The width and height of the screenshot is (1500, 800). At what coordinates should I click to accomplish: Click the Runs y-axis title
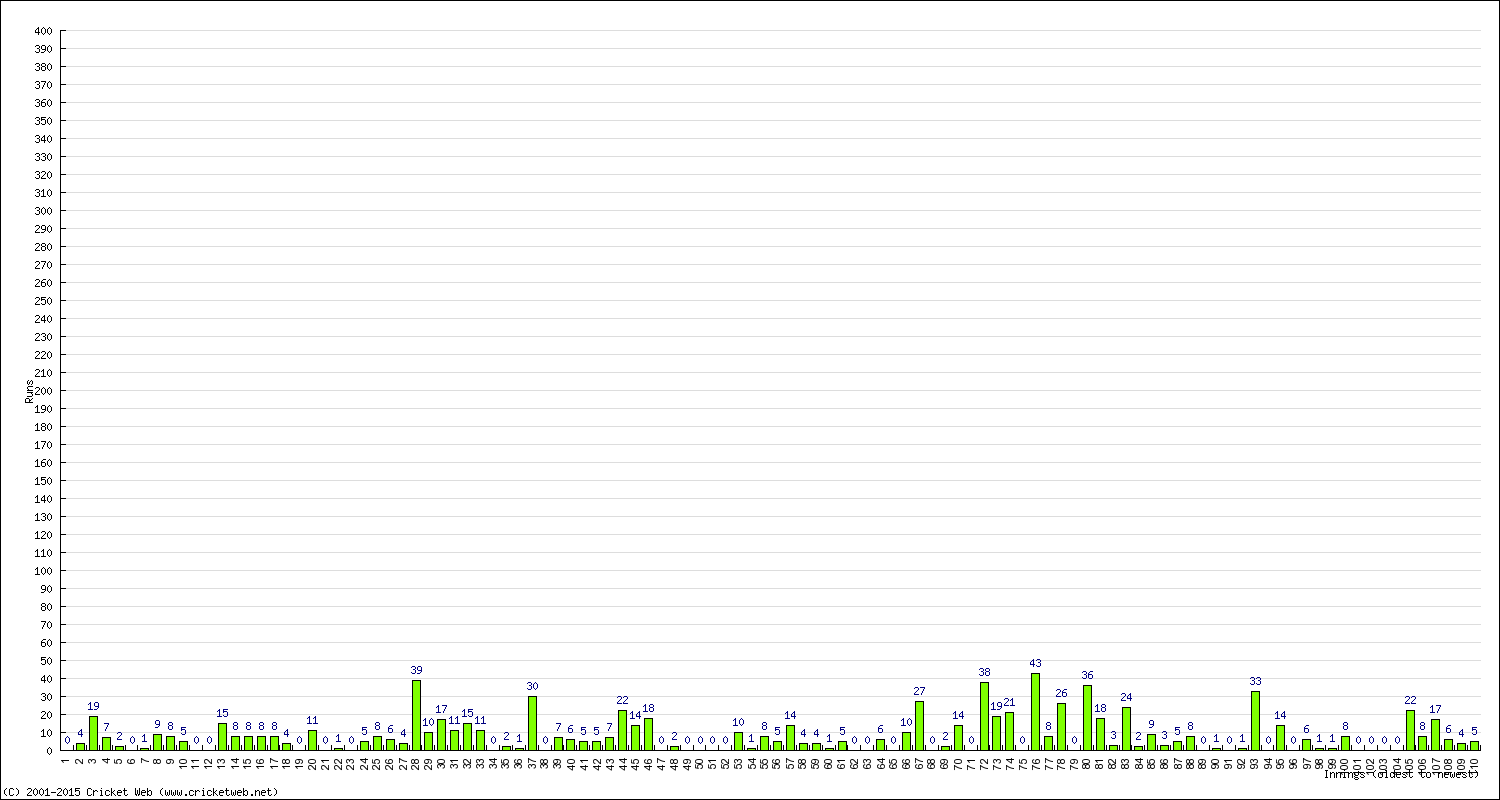click(x=29, y=391)
